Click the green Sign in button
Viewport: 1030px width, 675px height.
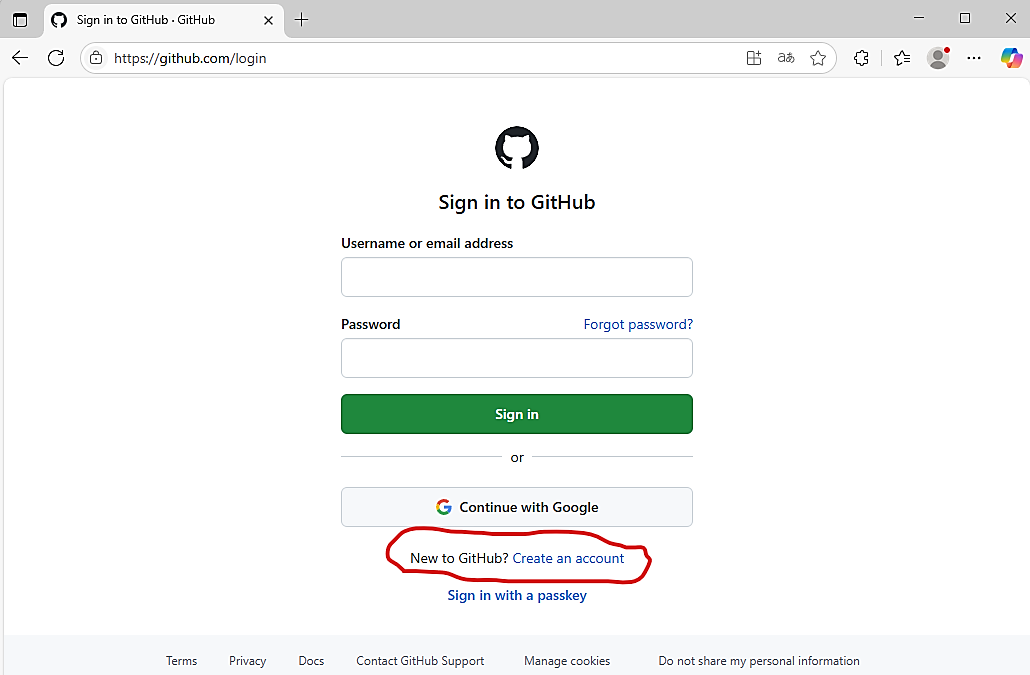[516, 413]
